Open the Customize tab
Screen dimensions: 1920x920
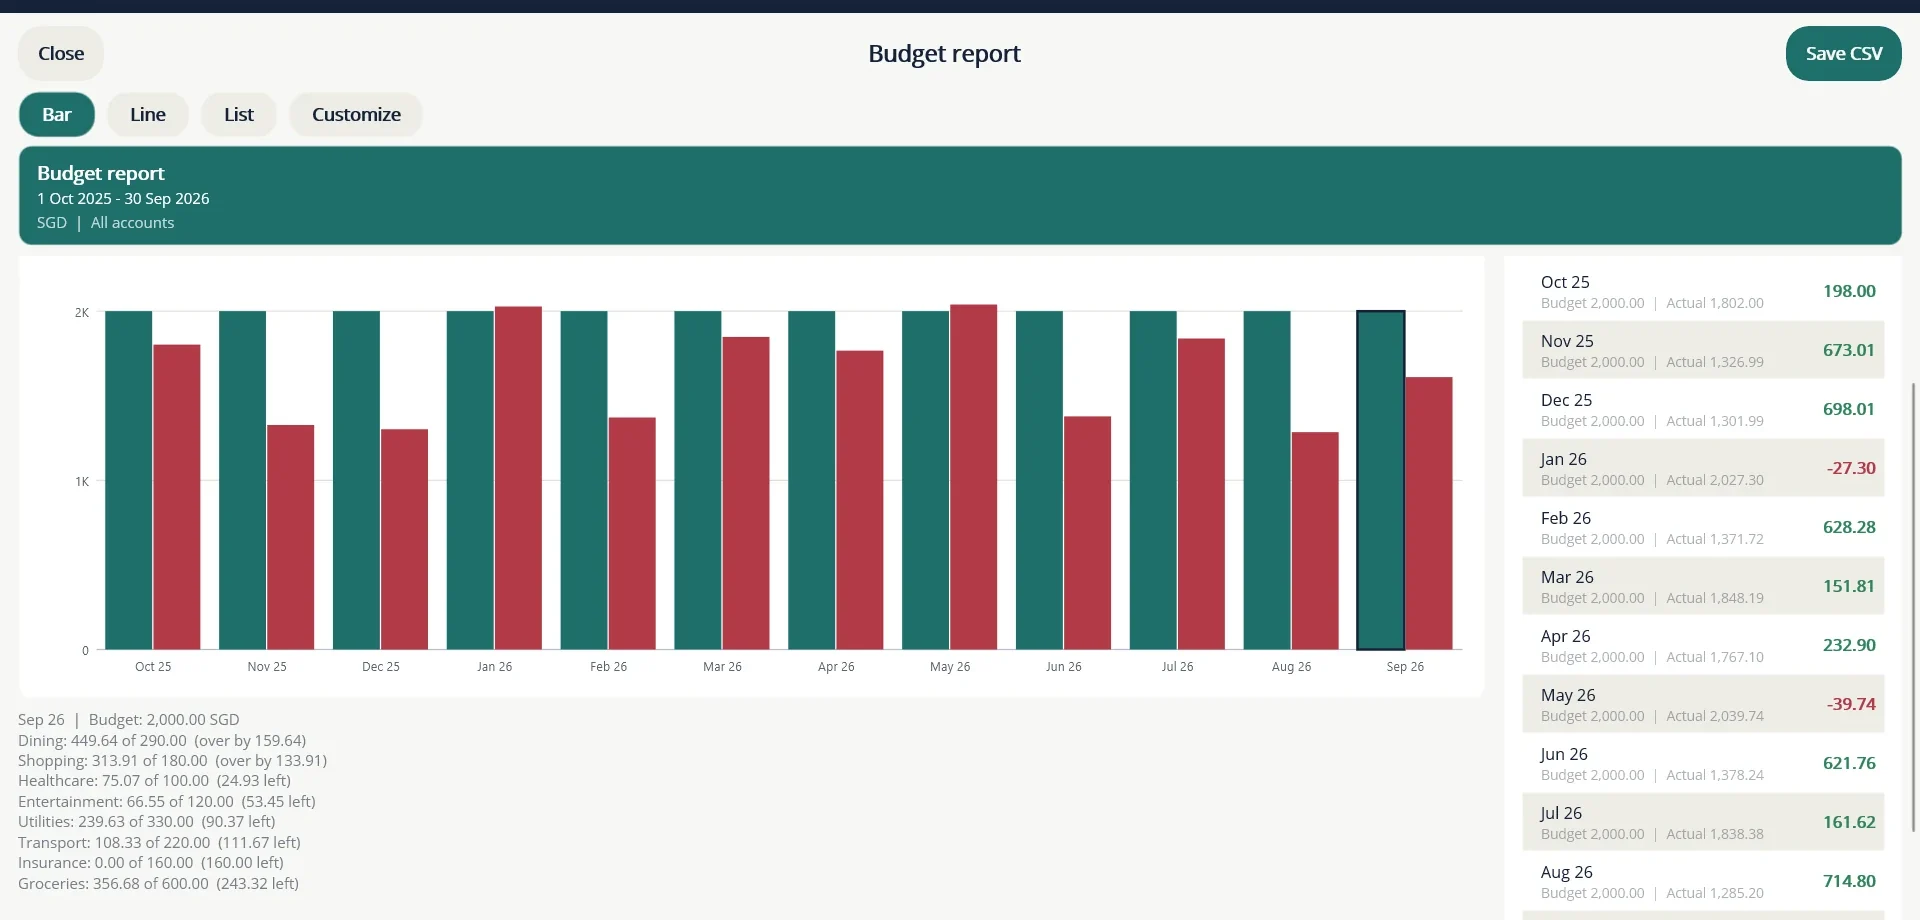(x=356, y=115)
